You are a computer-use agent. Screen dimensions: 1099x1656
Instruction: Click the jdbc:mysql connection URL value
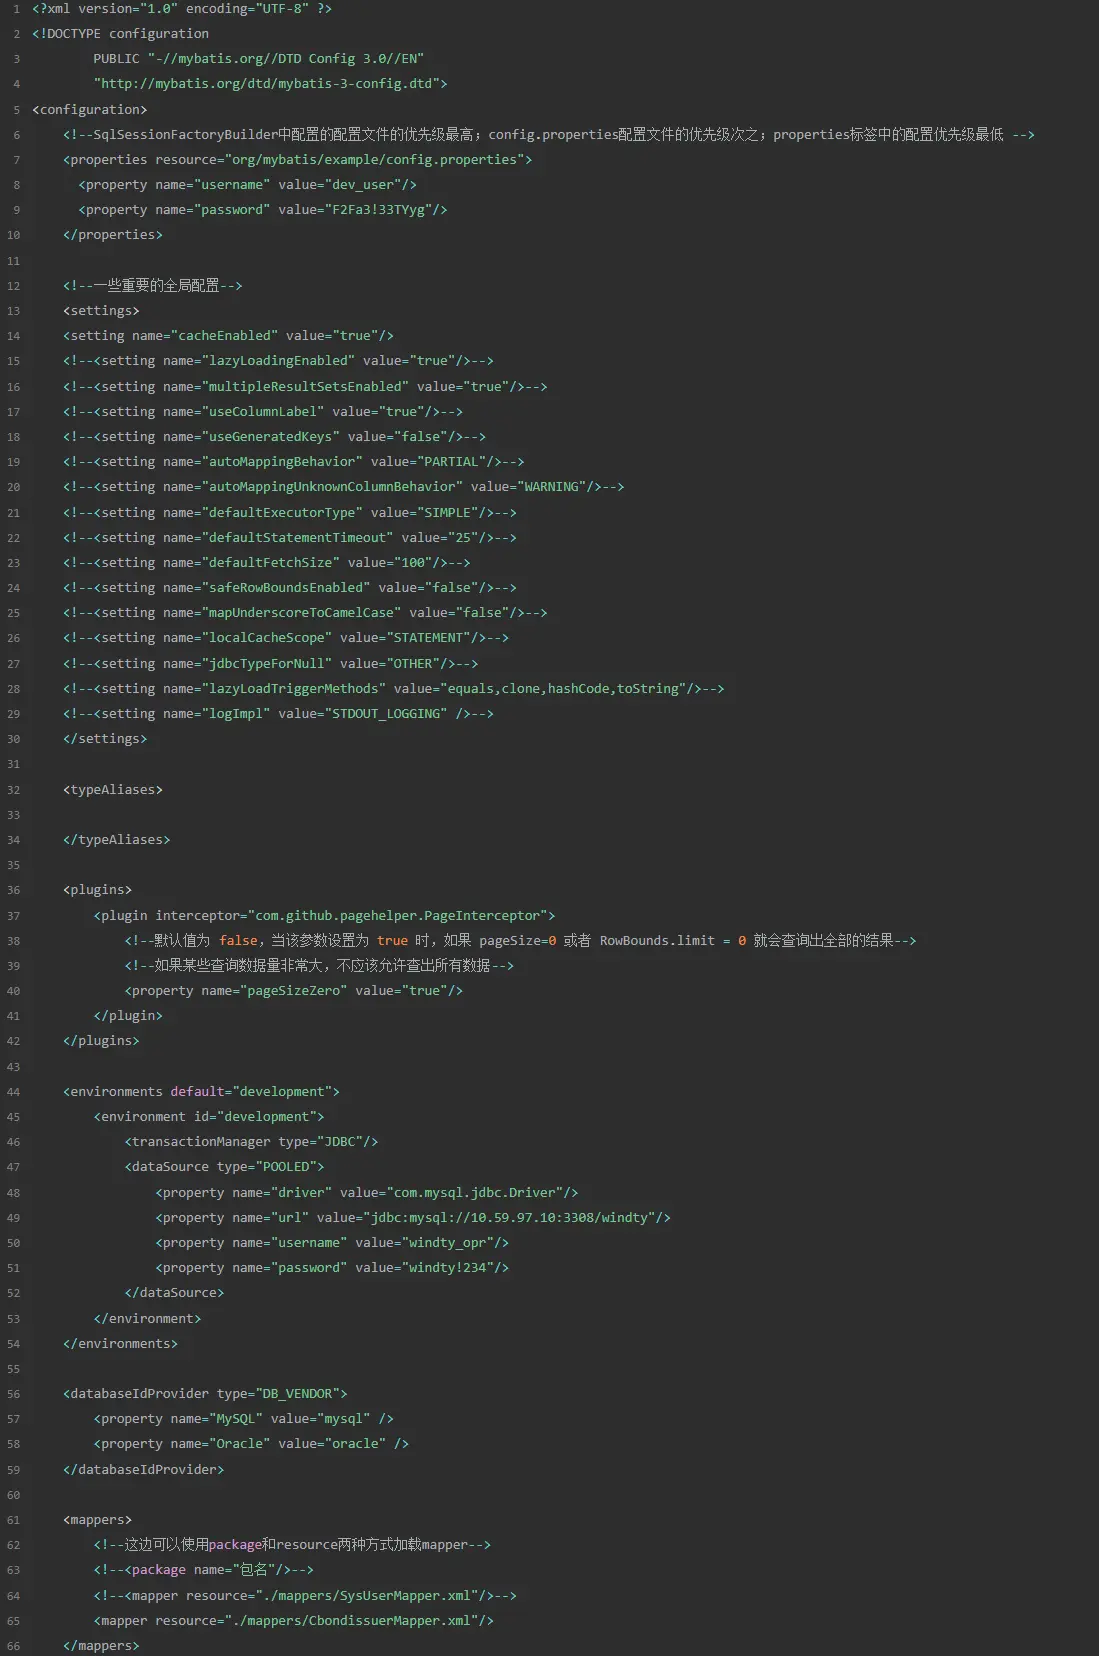513,1218
